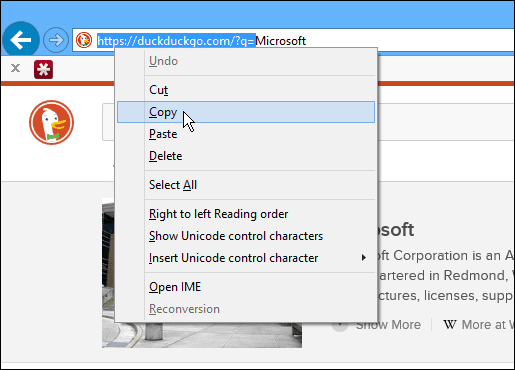515x370 pixels.
Task: Choose Paste in the context menu
Action: click(246, 134)
